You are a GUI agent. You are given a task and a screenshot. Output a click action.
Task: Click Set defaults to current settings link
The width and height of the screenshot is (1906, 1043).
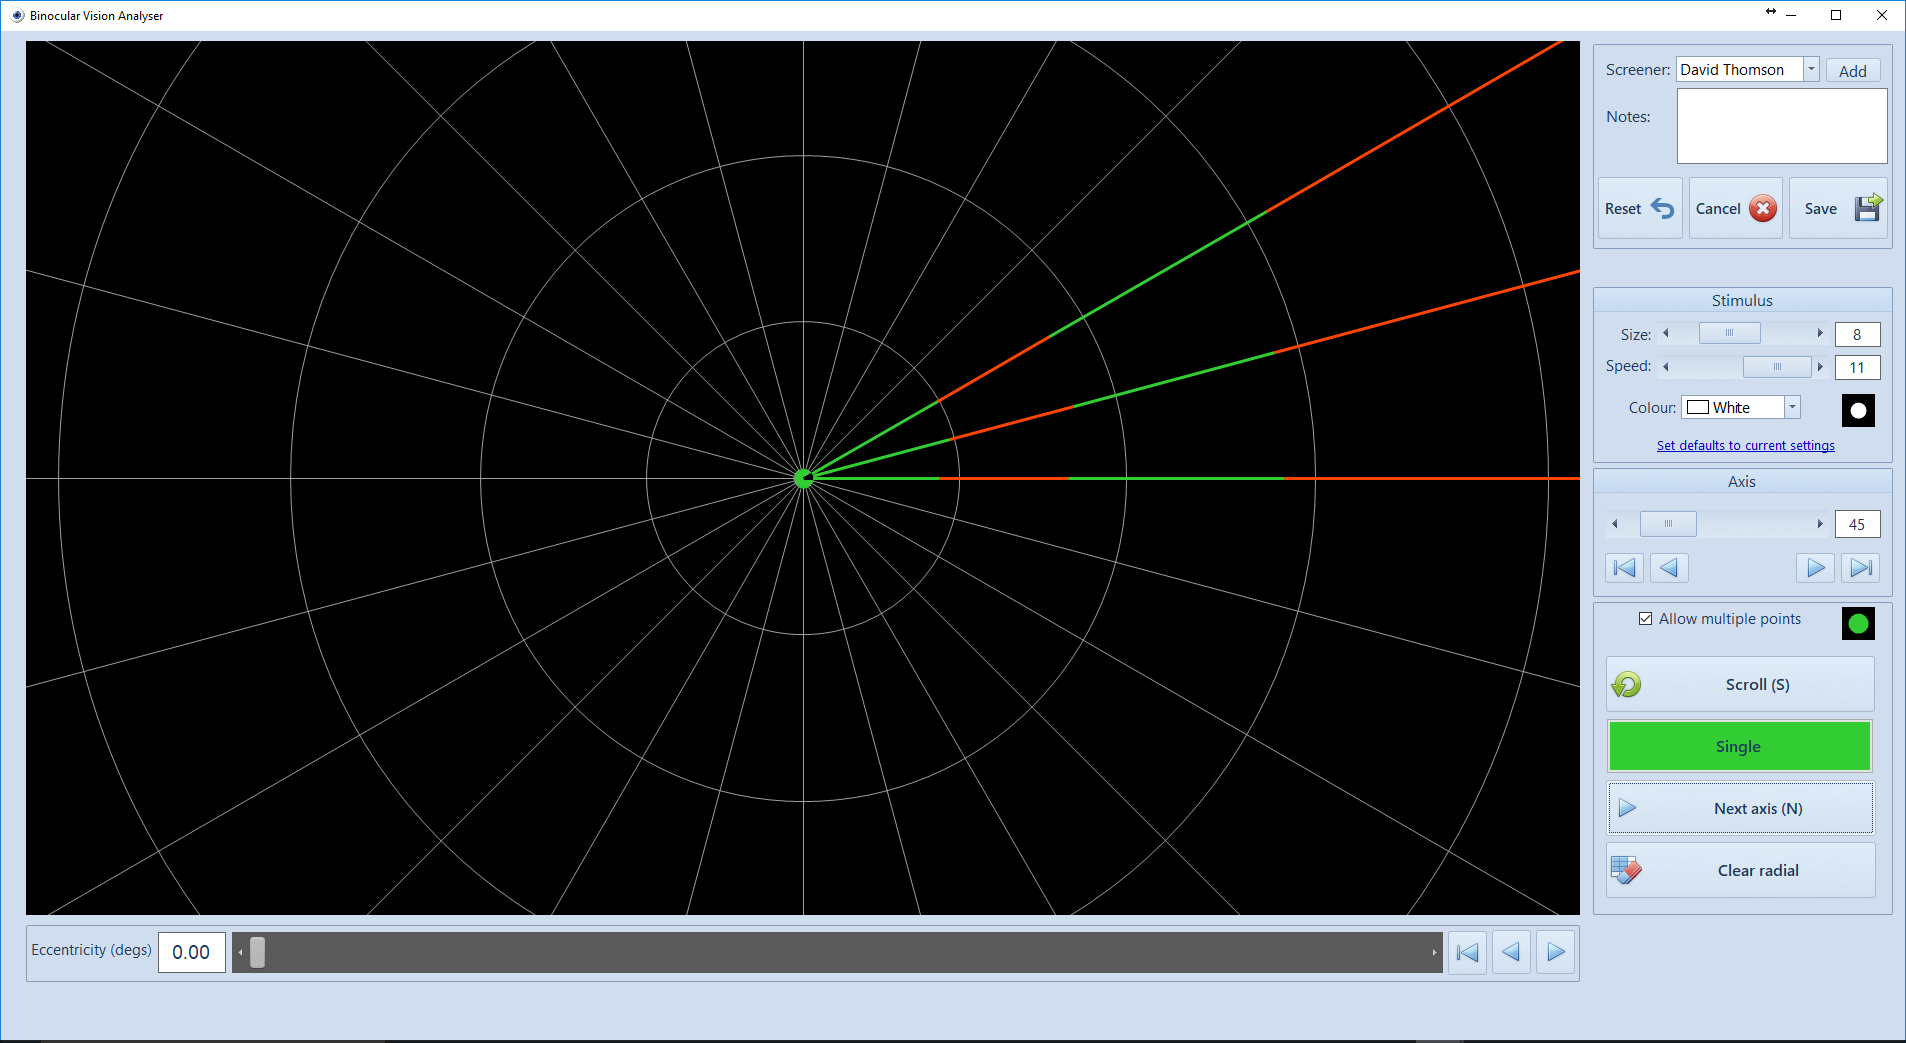1745,446
